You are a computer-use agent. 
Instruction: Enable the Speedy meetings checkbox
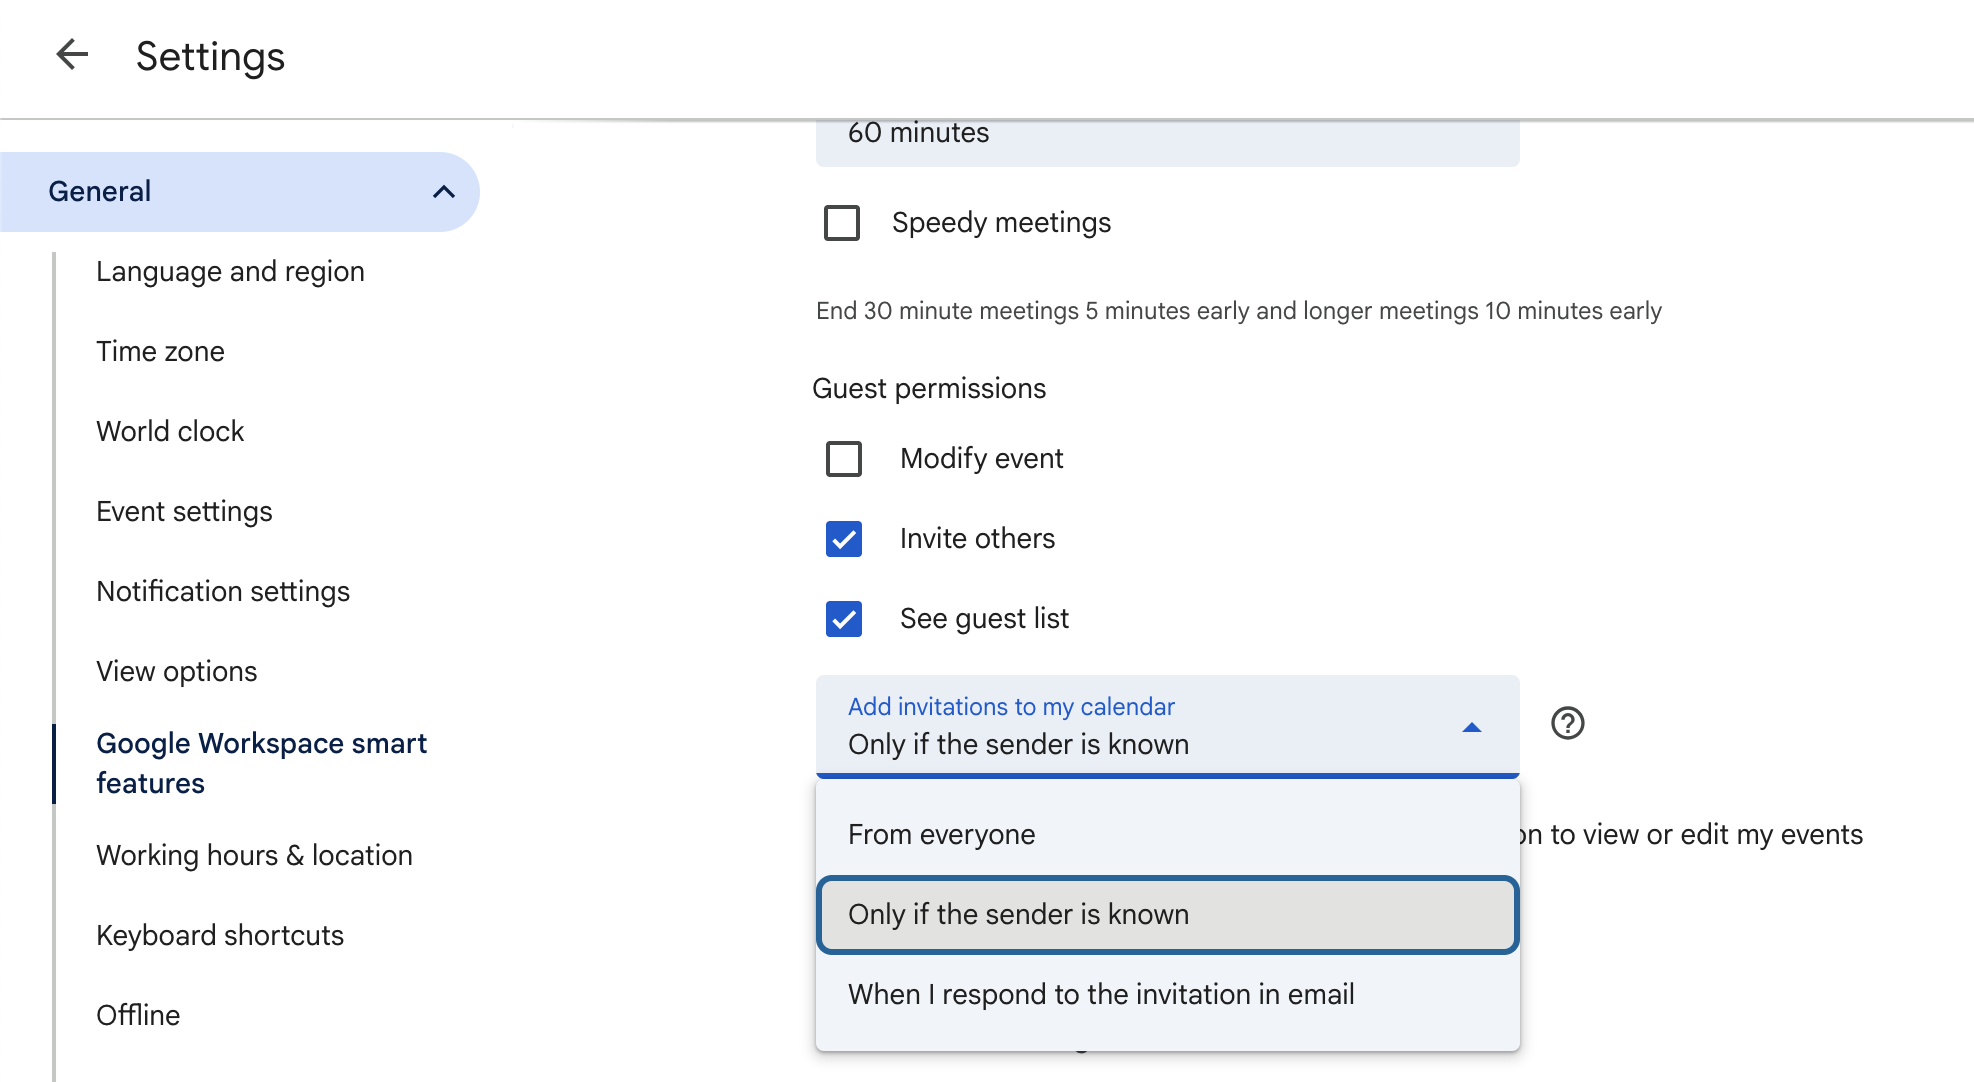842,223
